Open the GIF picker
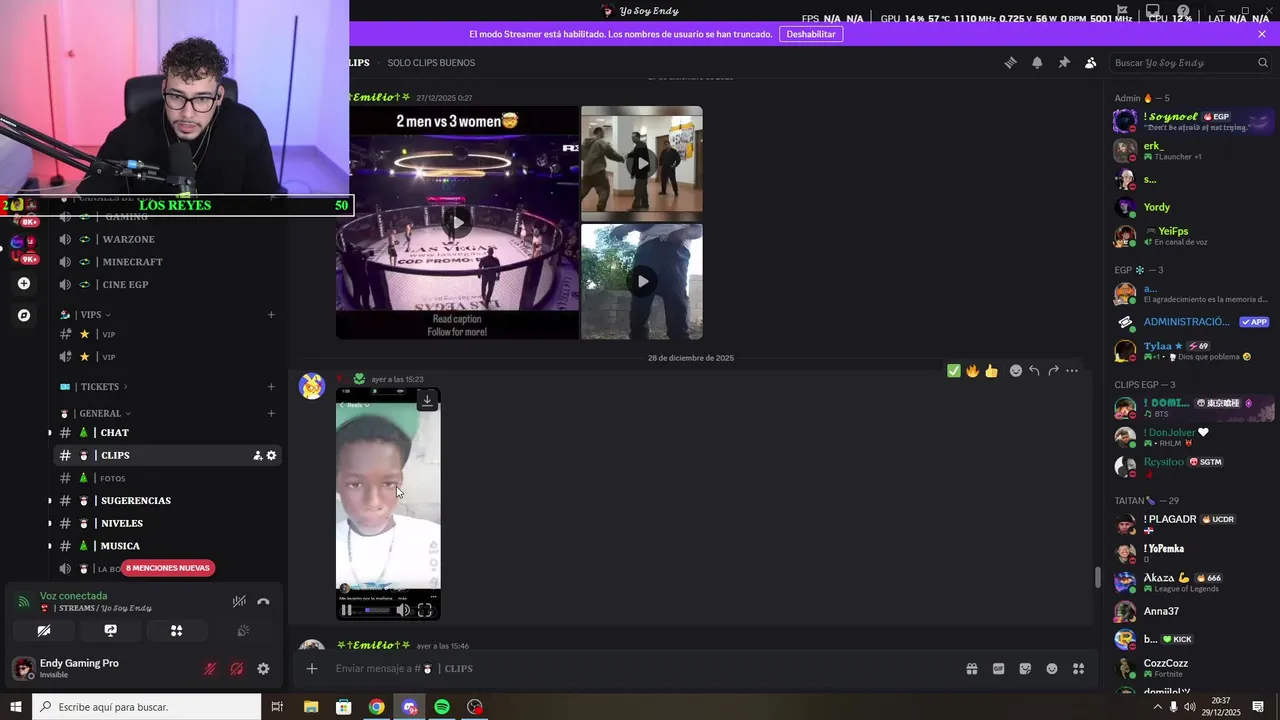The width and height of the screenshot is (1280, 720). point(998,668)
